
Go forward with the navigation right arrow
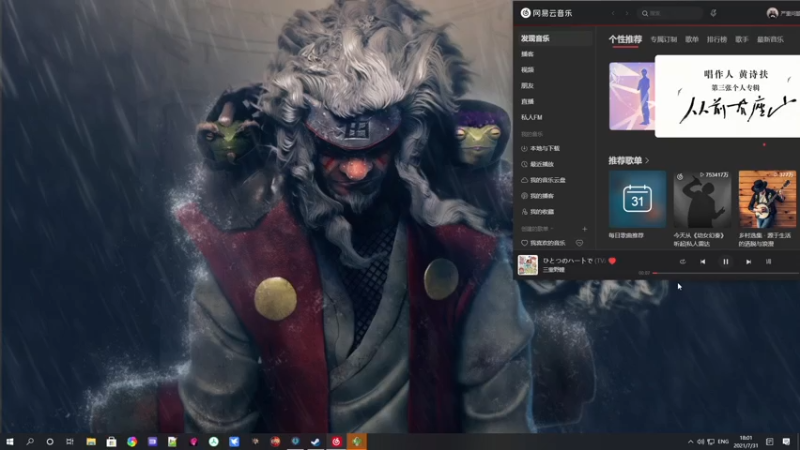click(x=627, y=13)
